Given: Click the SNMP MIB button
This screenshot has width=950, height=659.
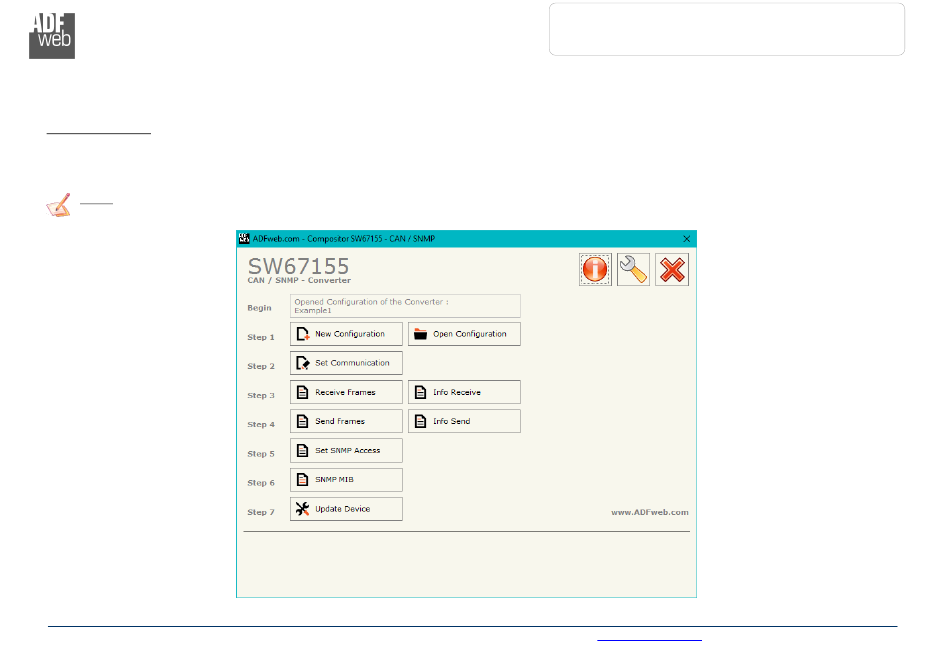Looking at the screenshot, I should coord(346,480).
